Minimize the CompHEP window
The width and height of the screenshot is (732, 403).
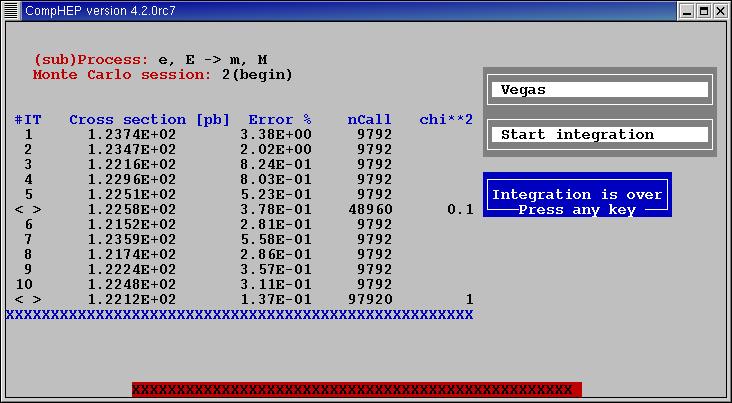click(x=686, y=11)
